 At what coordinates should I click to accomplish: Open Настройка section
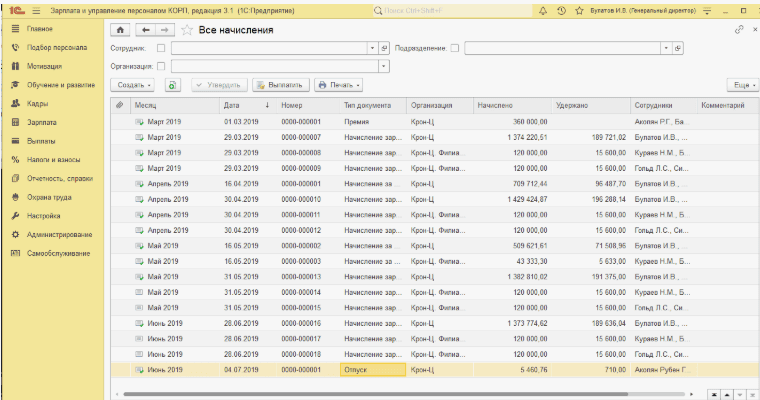tap(52, 216)
